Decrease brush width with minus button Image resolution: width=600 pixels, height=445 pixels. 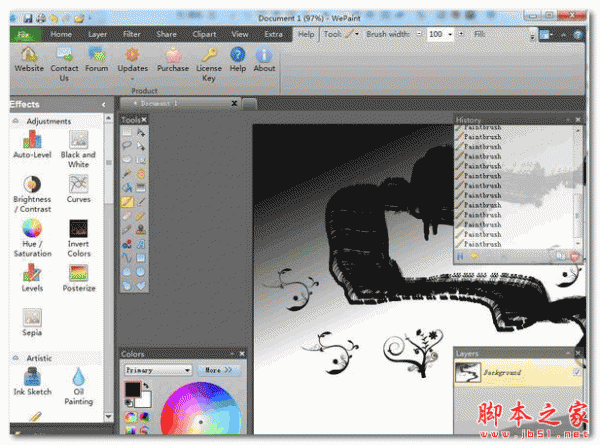[x=419, y=34]
